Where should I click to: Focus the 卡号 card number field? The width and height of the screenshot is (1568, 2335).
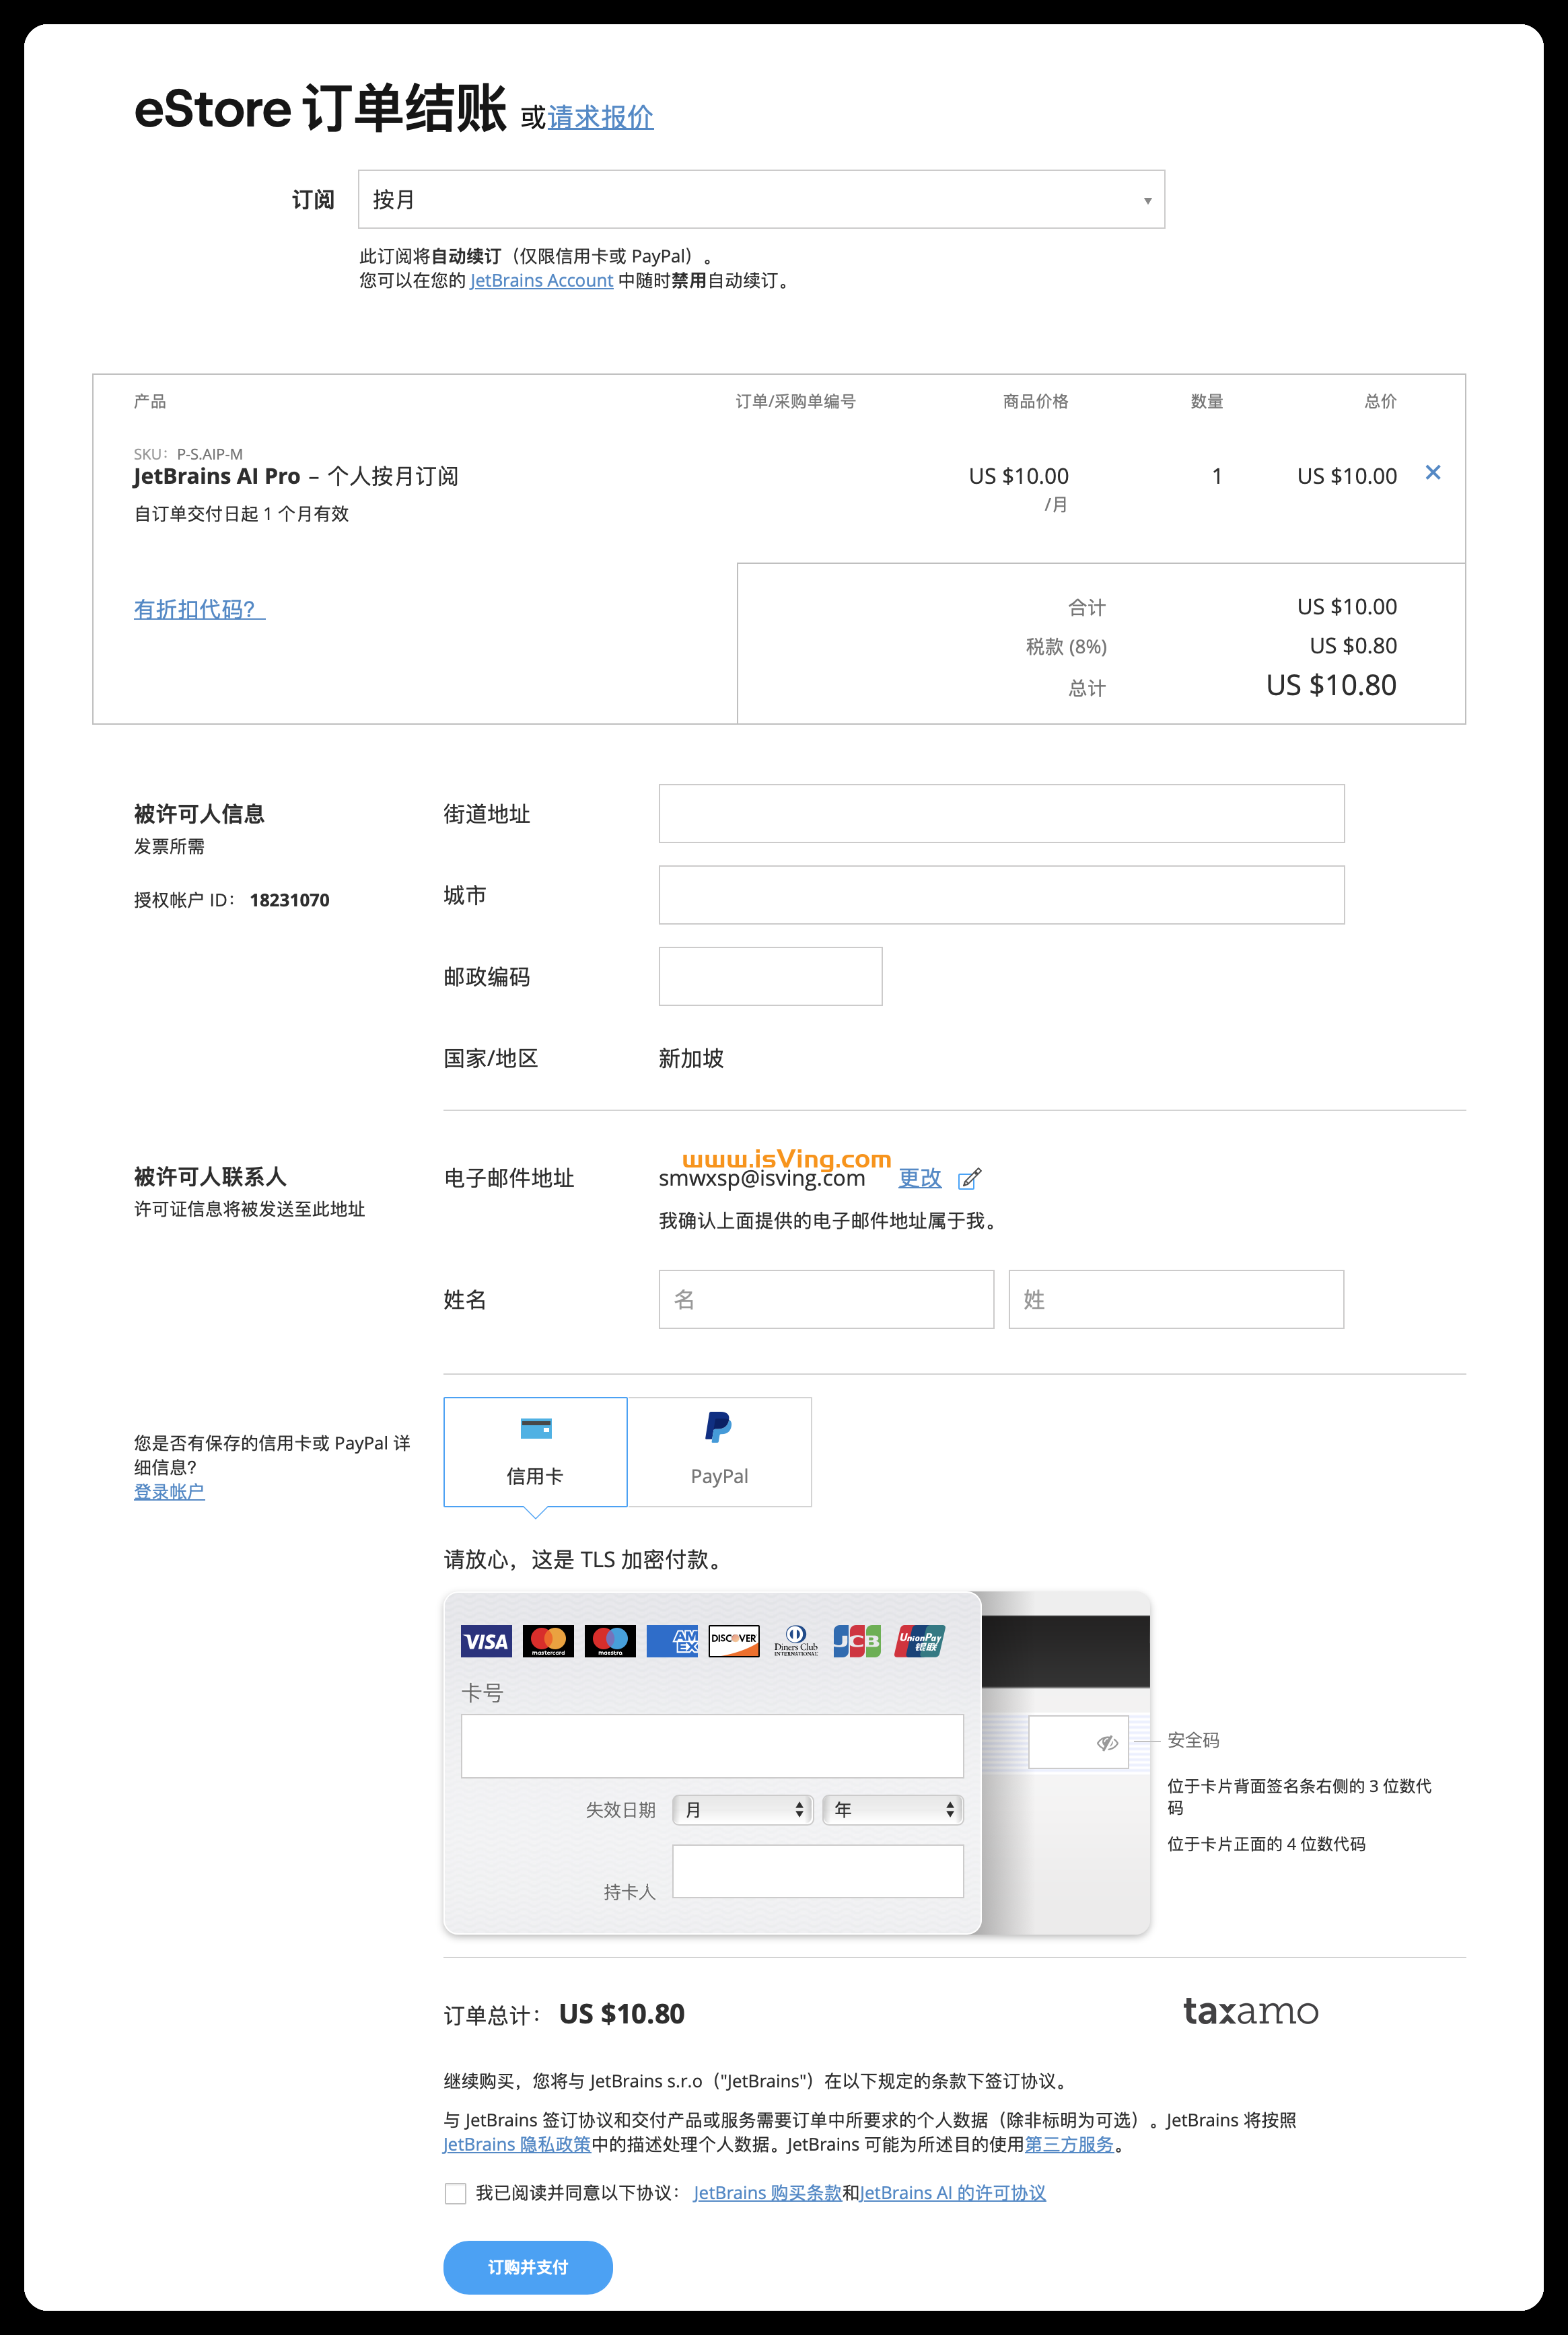click(712, 1746)
